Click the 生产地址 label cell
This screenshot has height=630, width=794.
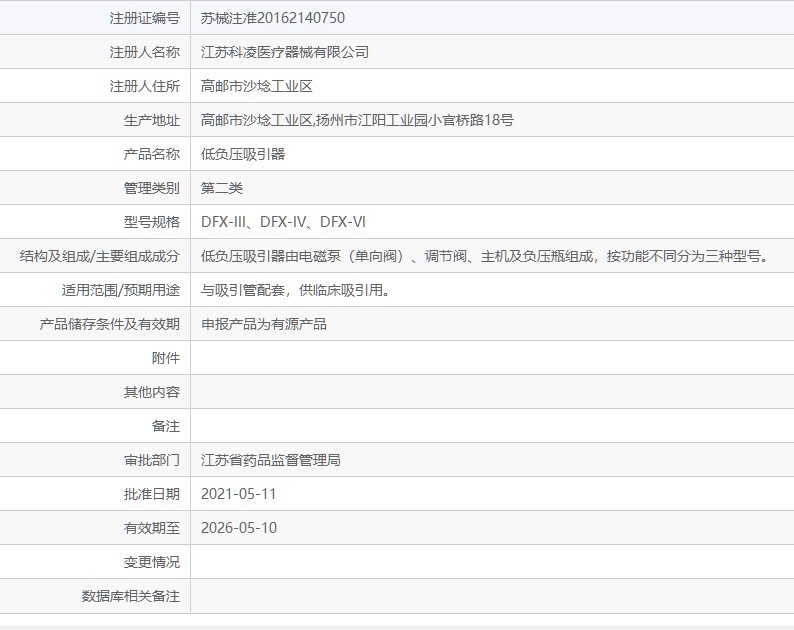coord(95,120)
